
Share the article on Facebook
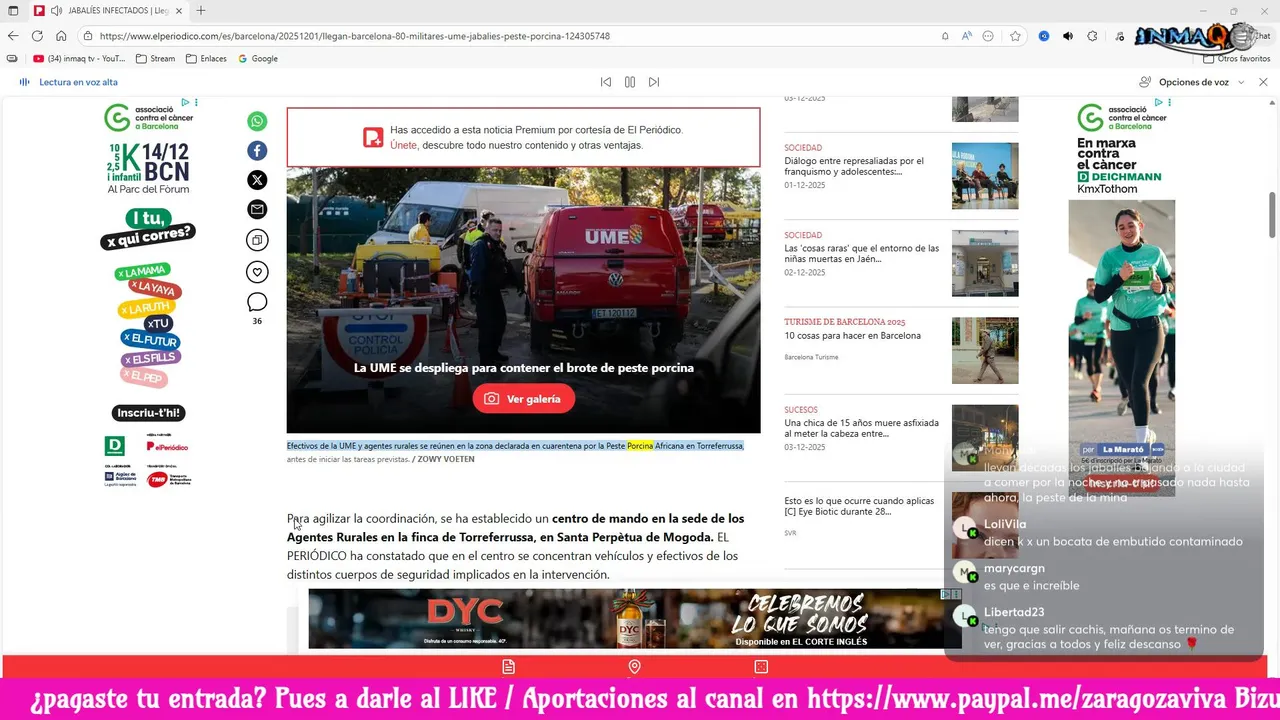click(x=257, y=151)
